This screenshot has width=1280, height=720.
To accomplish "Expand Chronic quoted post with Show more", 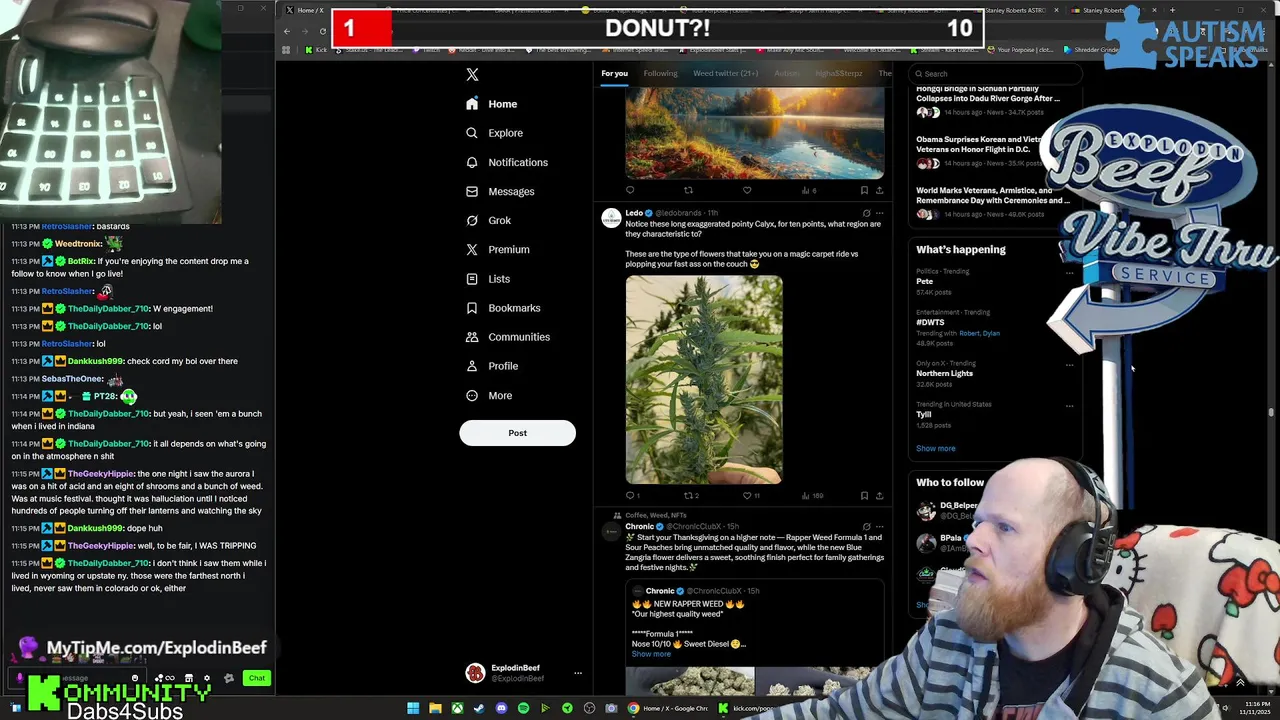I will tap(651, 654).
